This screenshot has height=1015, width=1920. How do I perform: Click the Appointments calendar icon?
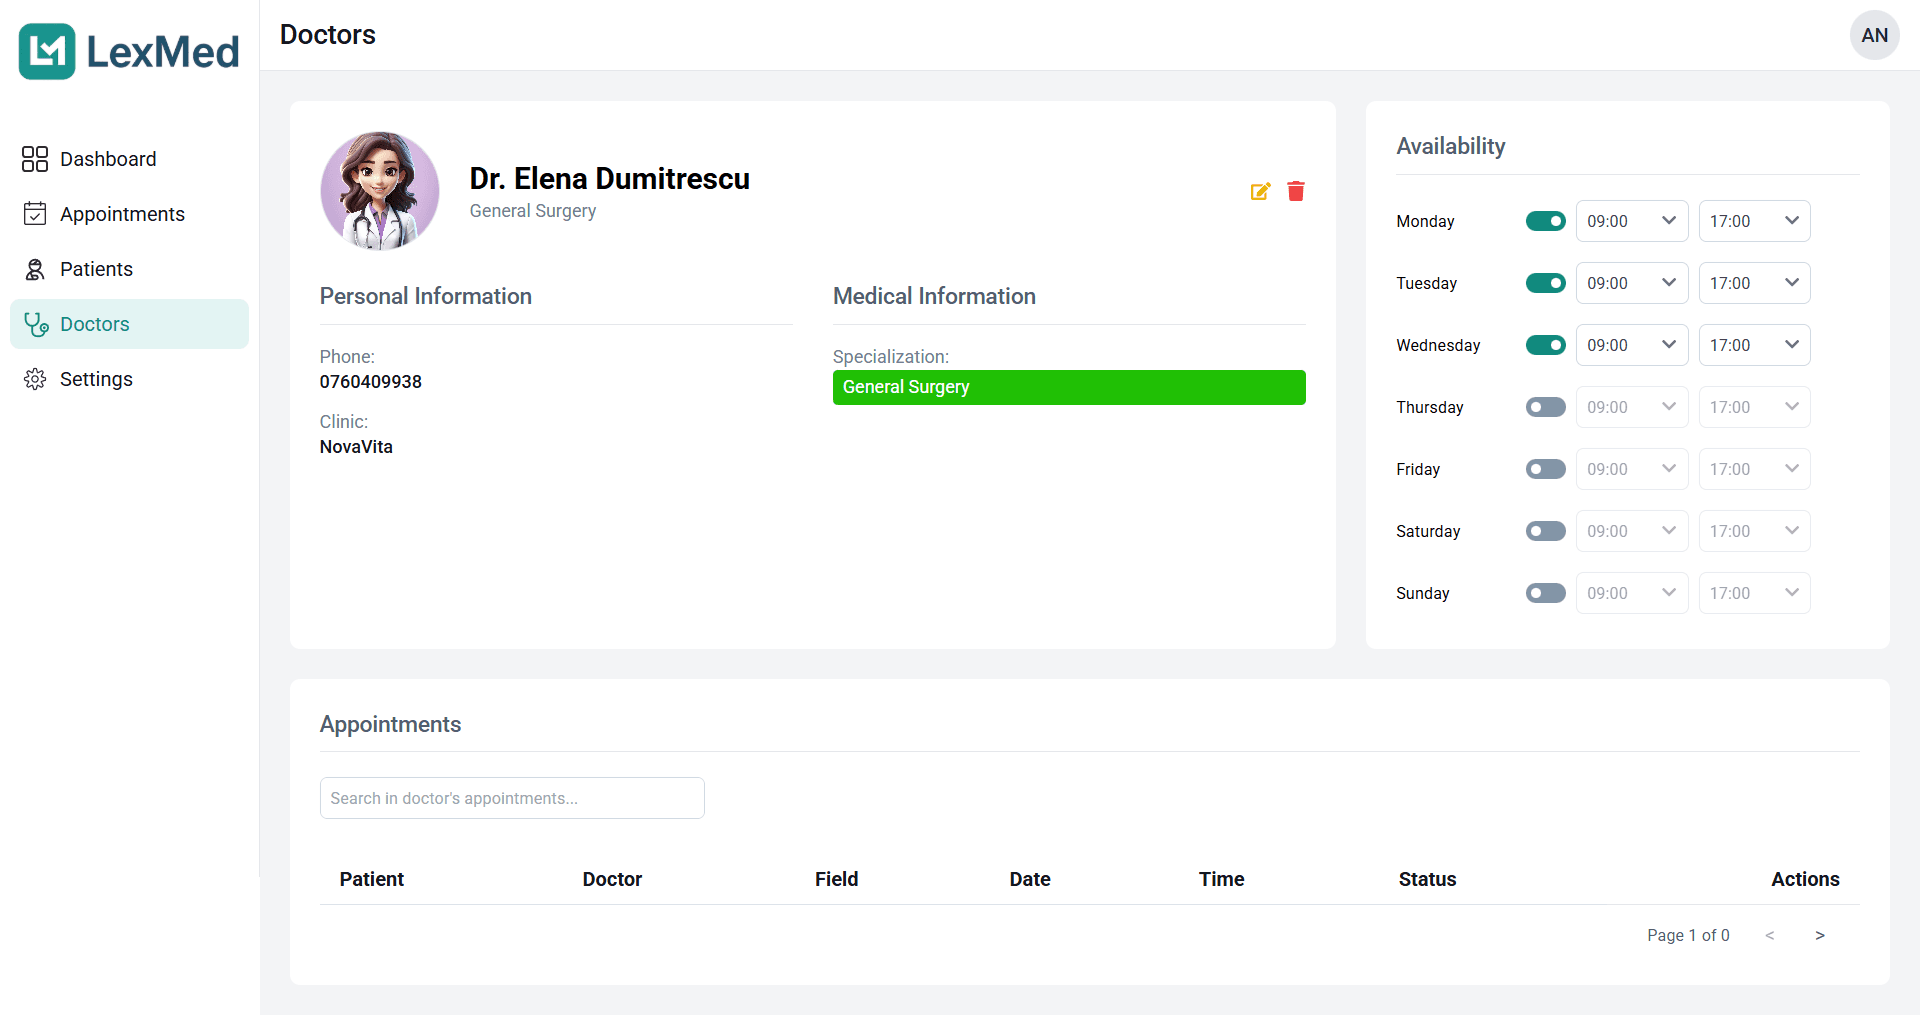click(x=34, y=213)
